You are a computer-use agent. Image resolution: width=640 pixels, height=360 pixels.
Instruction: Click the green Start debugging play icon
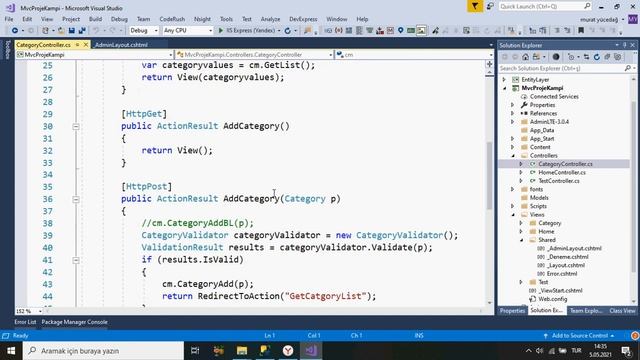click(221, 31)
